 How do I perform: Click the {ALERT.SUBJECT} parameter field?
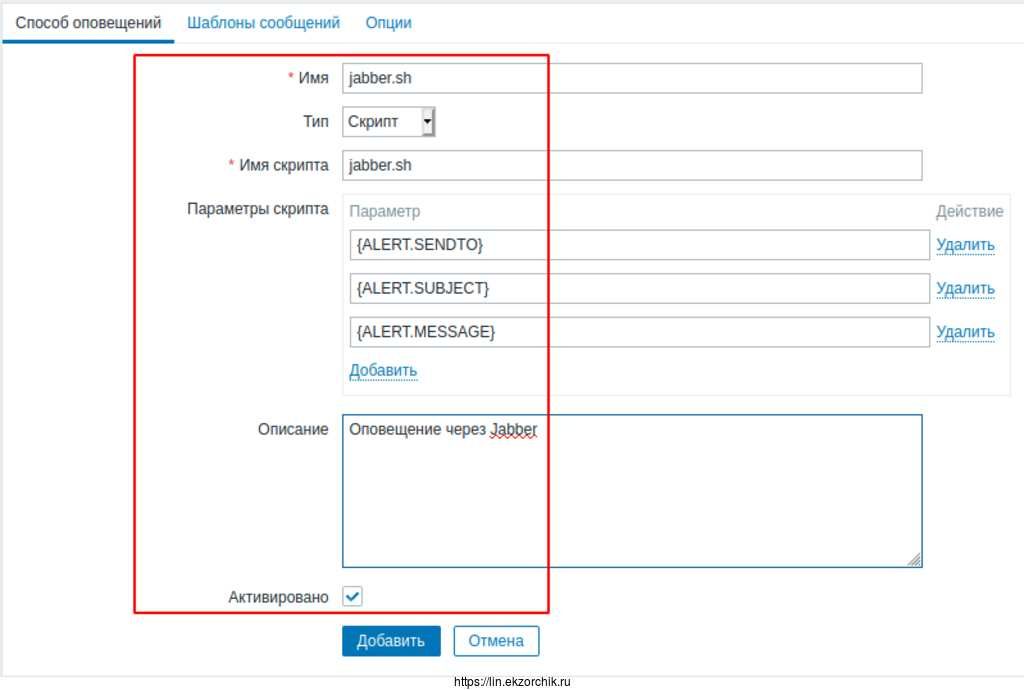click(x=639, y=289)
